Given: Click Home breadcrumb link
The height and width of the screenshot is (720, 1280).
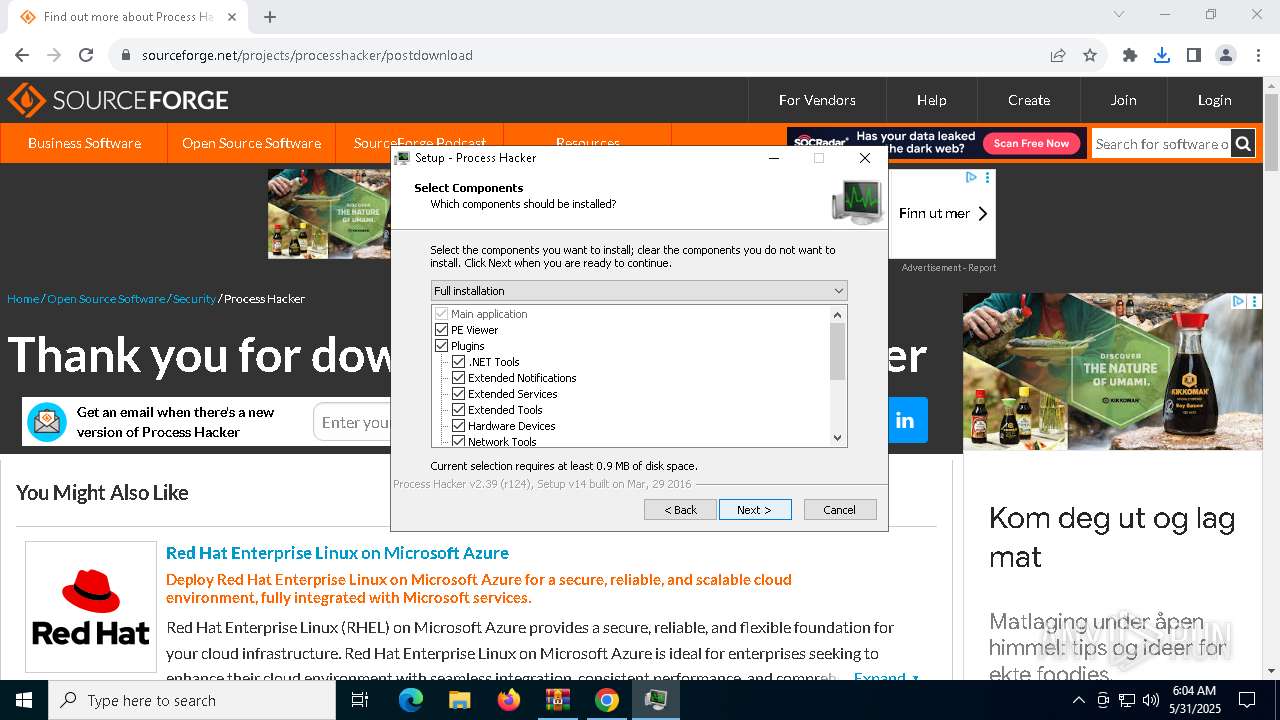Looking at the screenshot, I should [23, 299].
